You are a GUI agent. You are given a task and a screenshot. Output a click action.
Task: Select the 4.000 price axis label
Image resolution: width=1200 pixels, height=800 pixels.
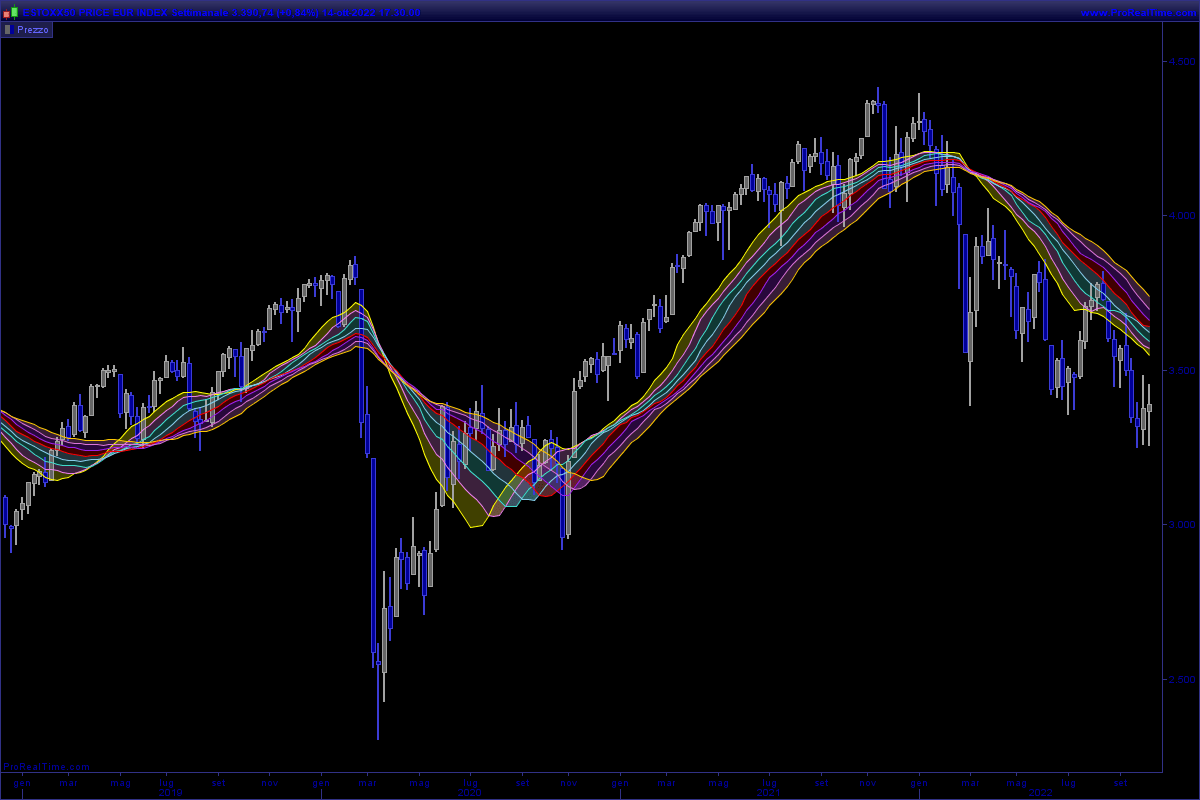tap(1181, 216)
